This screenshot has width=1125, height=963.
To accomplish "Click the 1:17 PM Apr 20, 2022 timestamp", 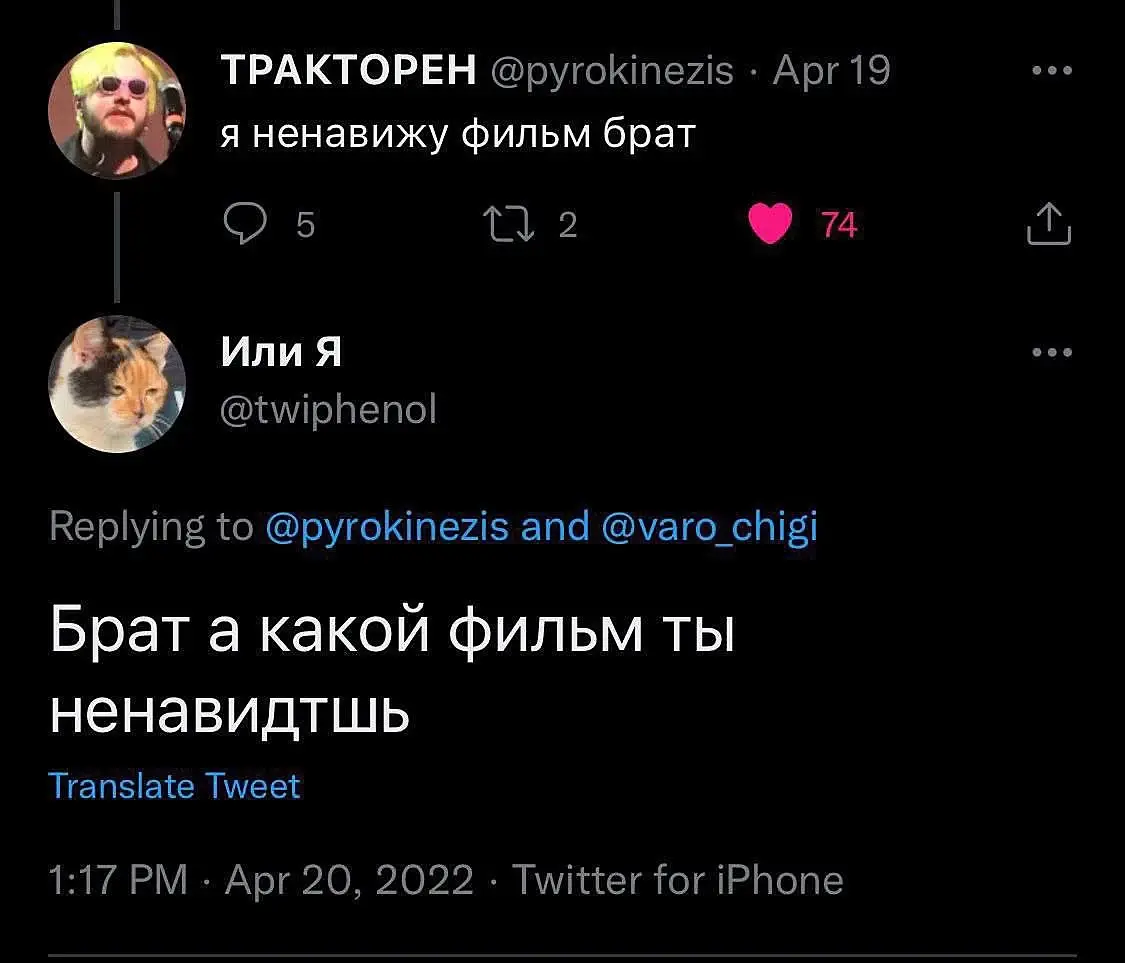I will [x=261, y=880].
